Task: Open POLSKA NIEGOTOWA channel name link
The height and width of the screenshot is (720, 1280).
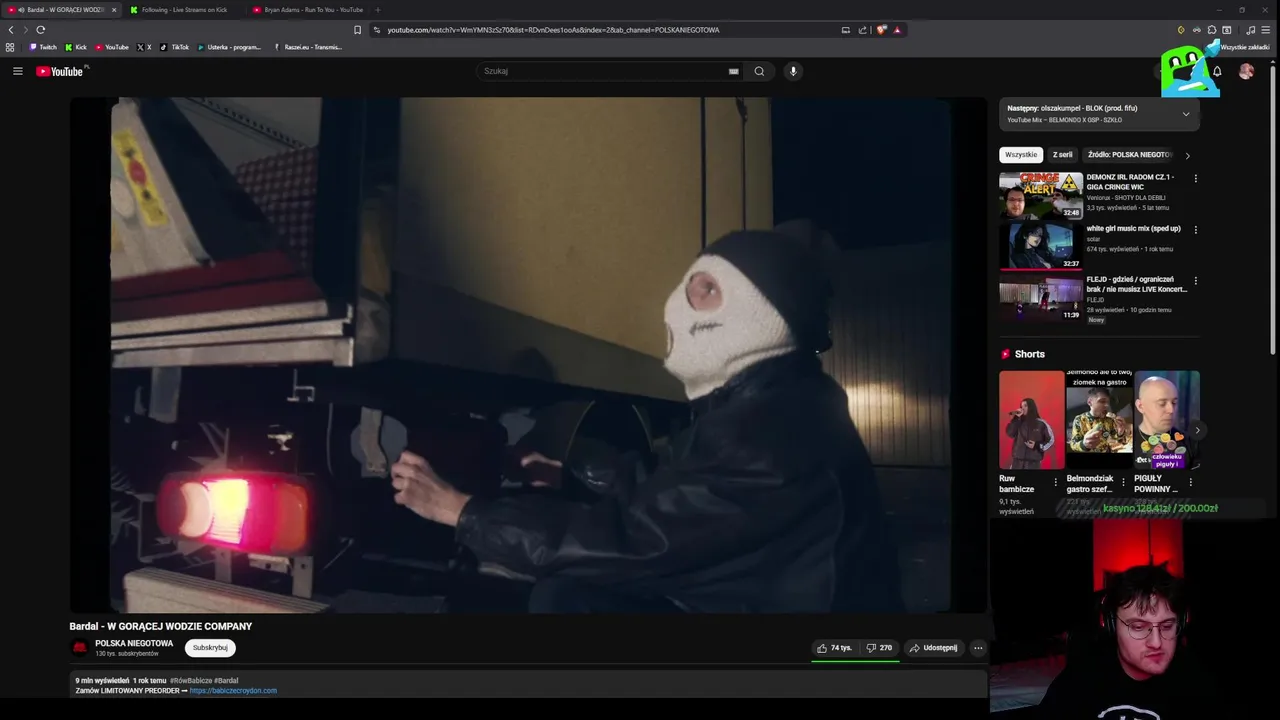Action: coord(134,643)
